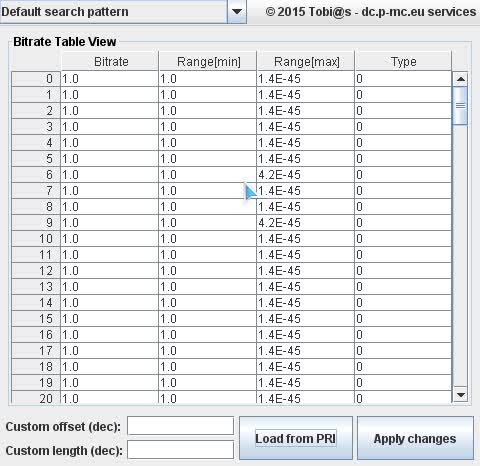The image size is (480, 466).
Task: Select the Range[max] cell 4.2E-45 in row 6
Action: click(x=306, y=175)
